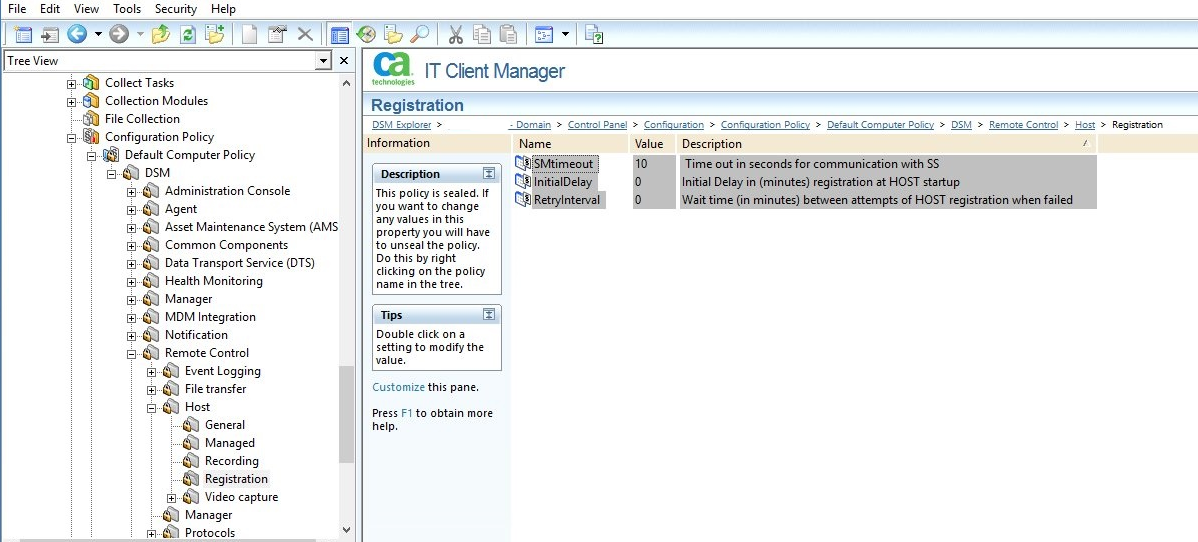Click the blue Back arrow toolbar icon
1198x542 pixels.
77,35
